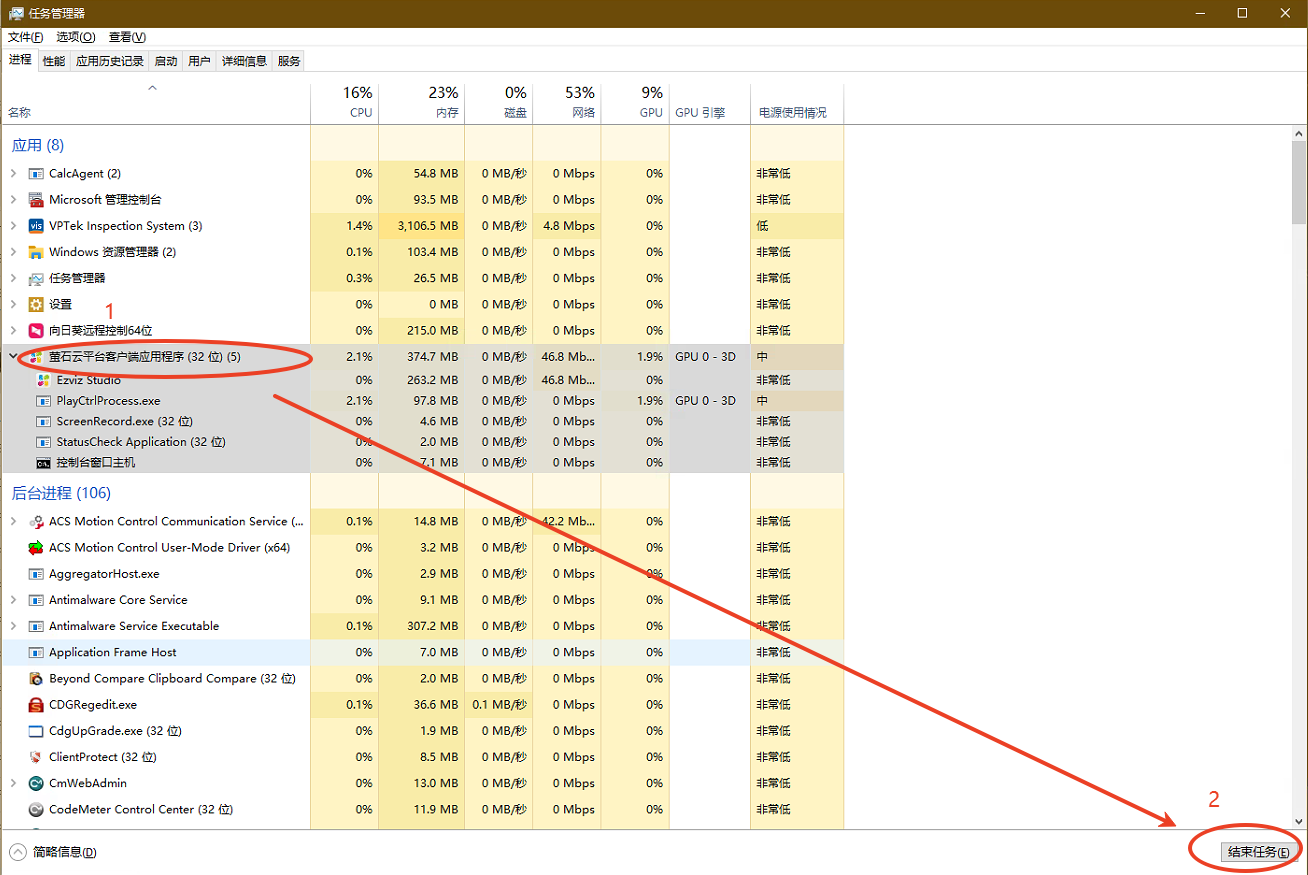The height and width of the screenshot is (875, 1308).
Task: Switch to the 详细信息 tab
Action: pos(244,61)
